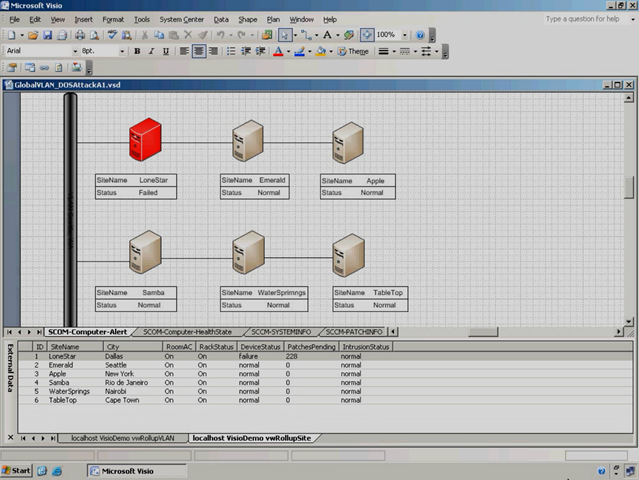Open the Arial font name dropdown
This screenshot has width=639, height=480.
click(x=74, y=51)
